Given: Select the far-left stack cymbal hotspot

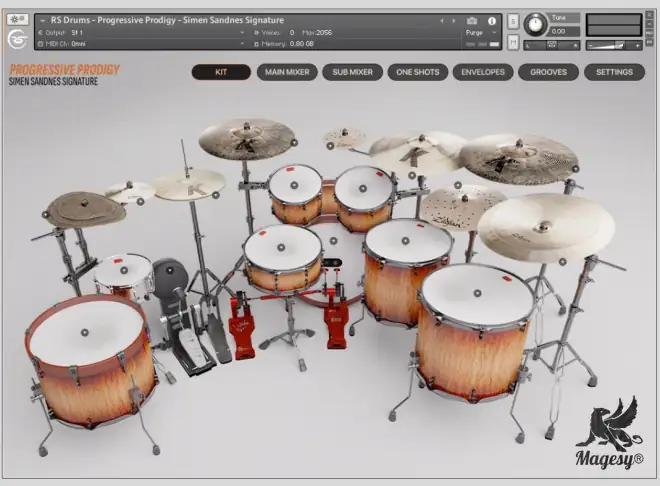Looking at the screenshot, I should tap(45, 215).
